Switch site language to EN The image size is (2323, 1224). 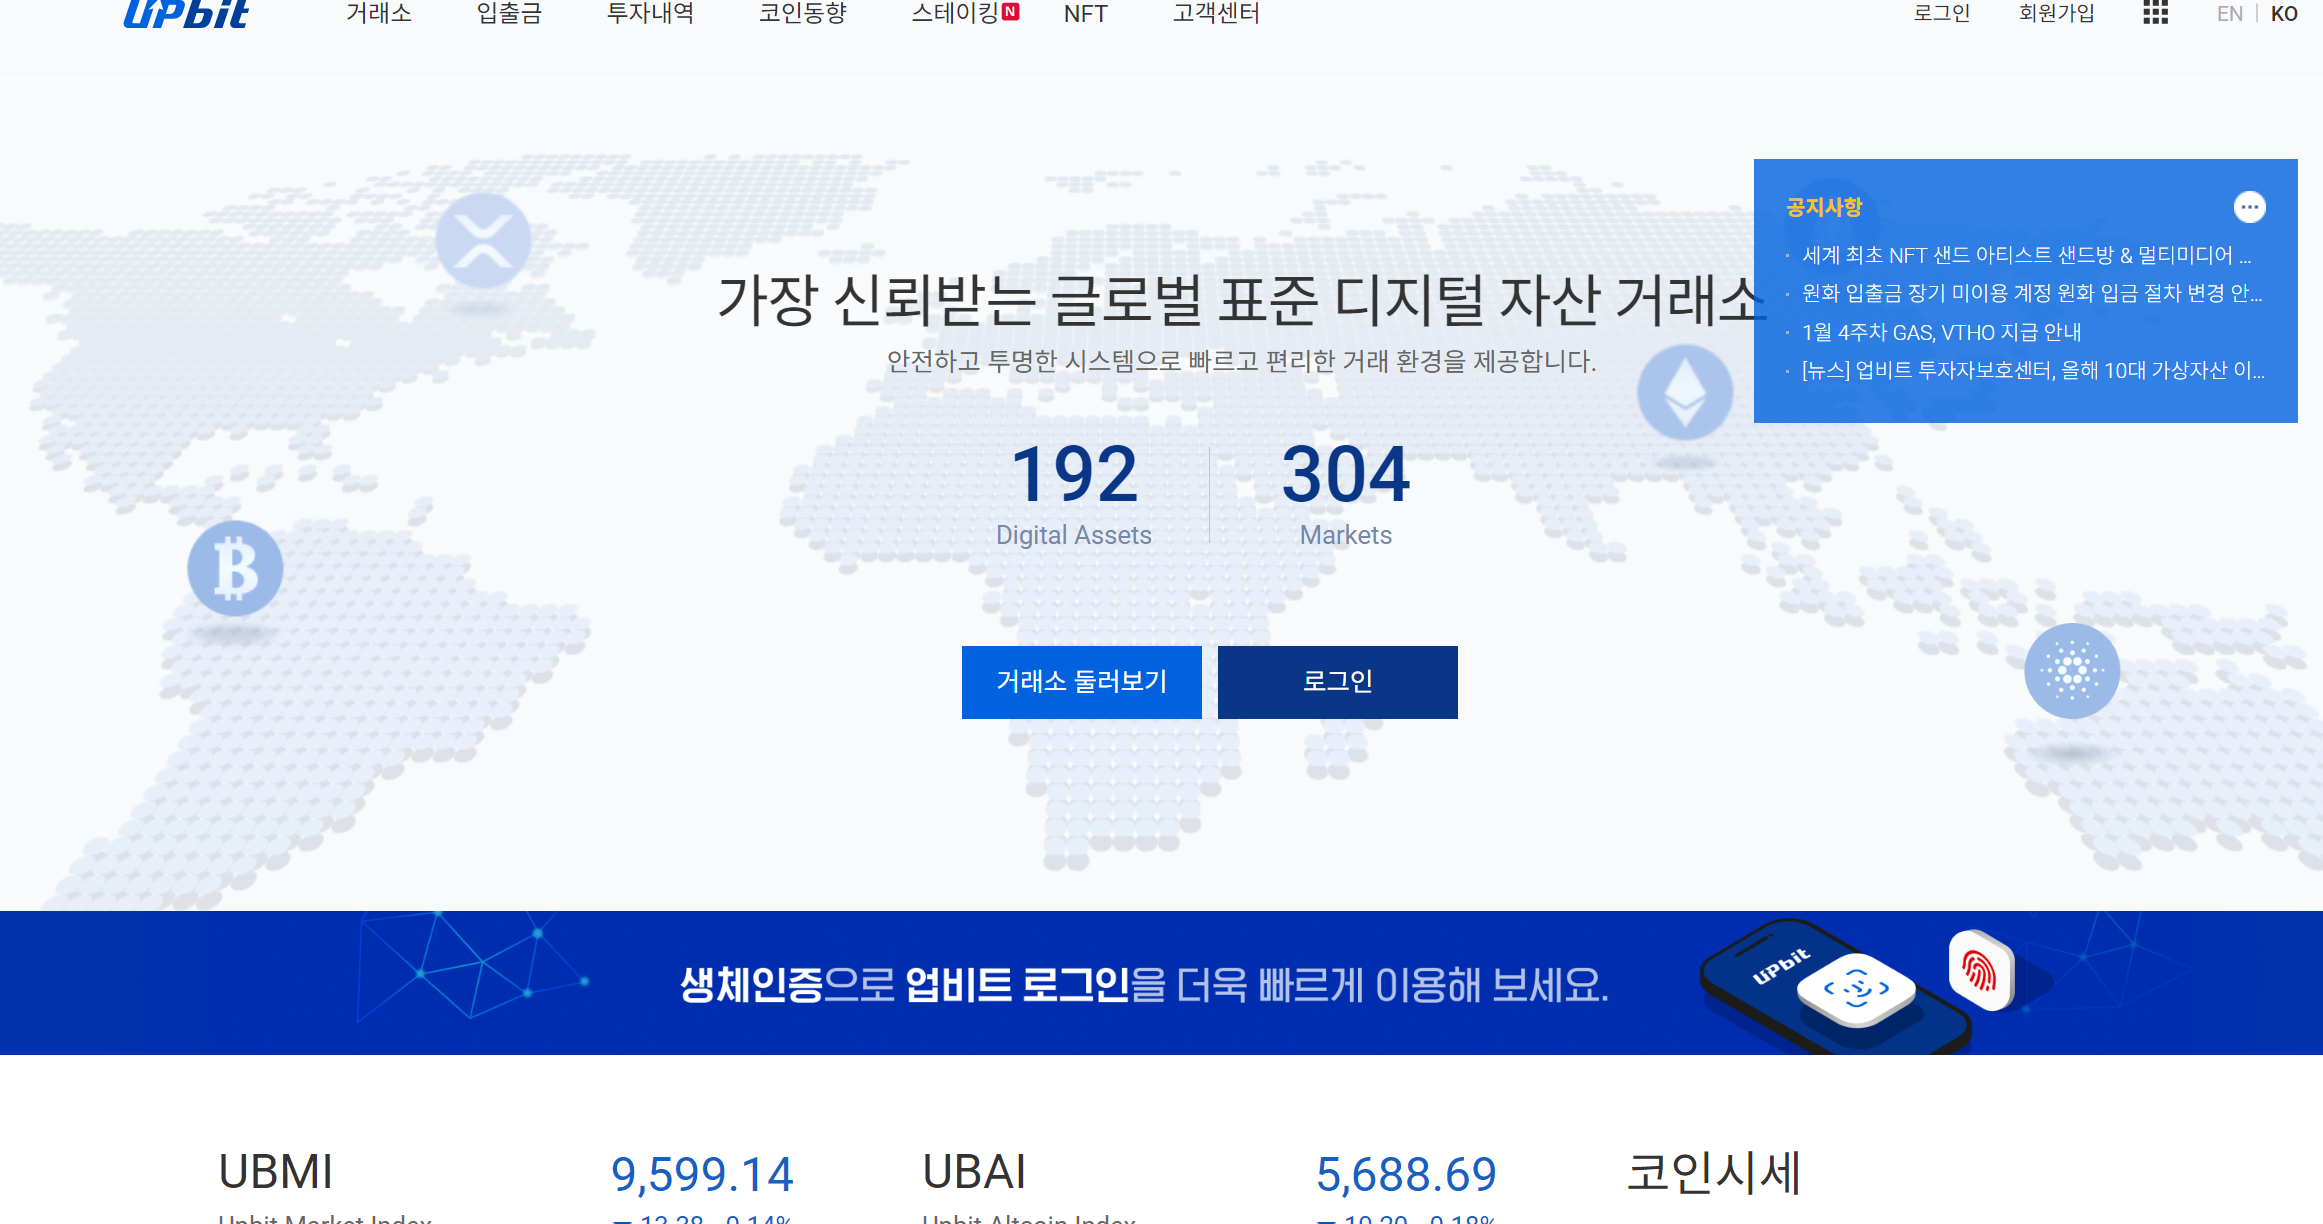[x=2231, y=13]
